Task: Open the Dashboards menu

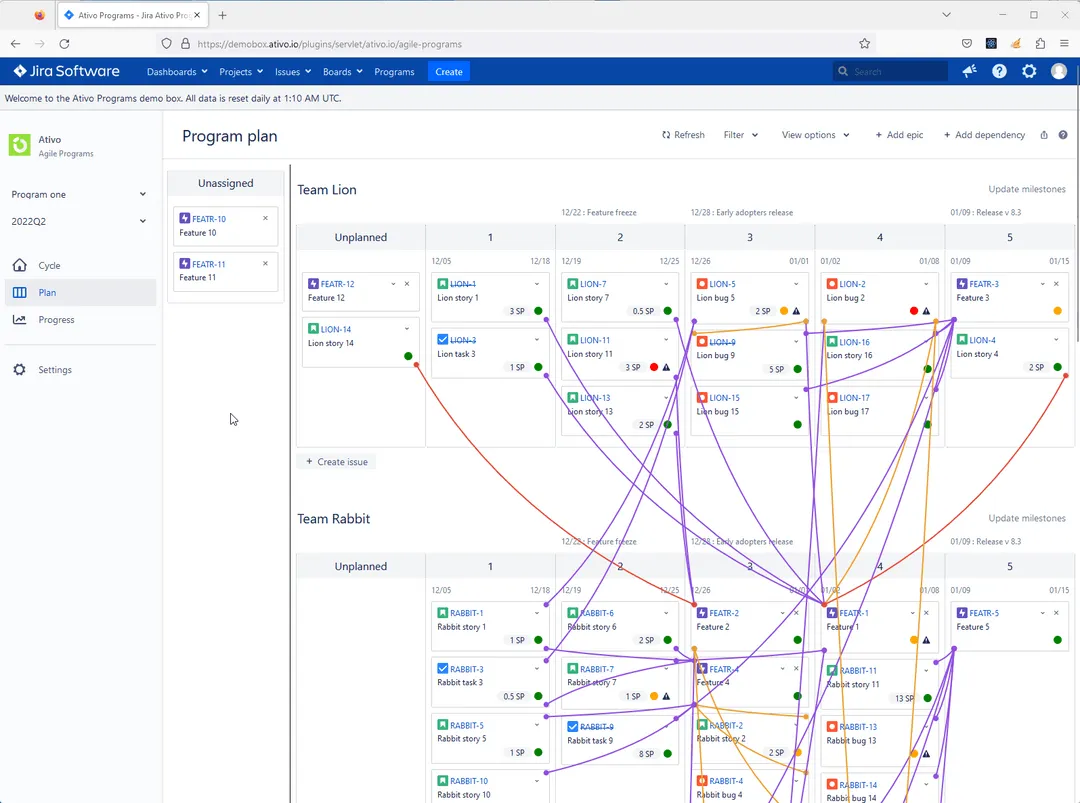Action: 177,72
